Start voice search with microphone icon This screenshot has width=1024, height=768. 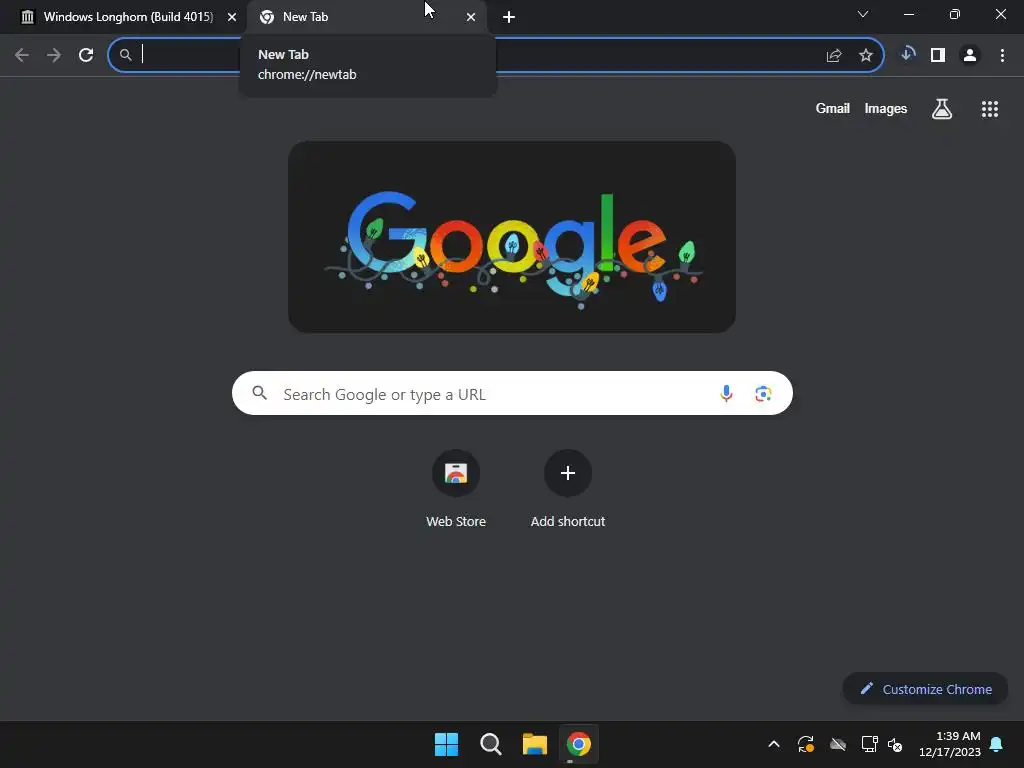726,393
